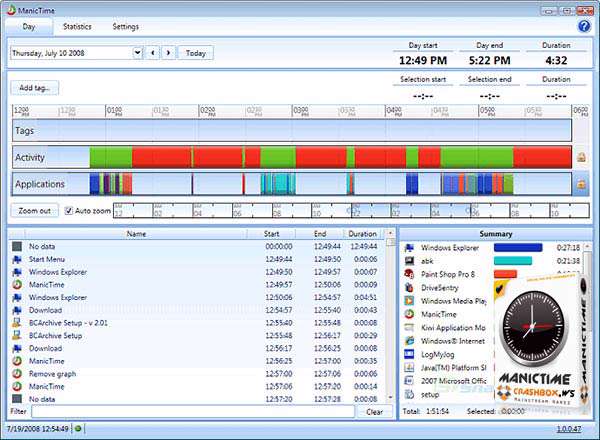The height and width of the screenshot is (440, 600).
Task: Click the BCArchive Setup - v 2.01 icon
Action: tap(17, 323)
